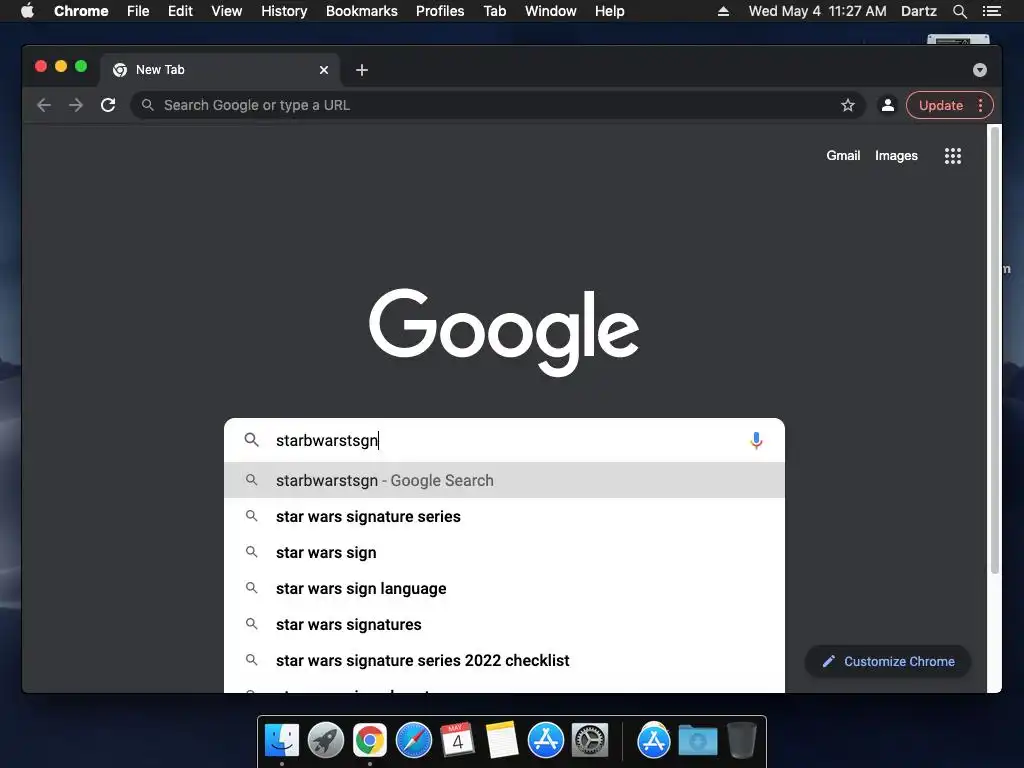Open Launchpad rocket in the Dock
Viewport: 1024px width, 768px height.
point(326,741)
